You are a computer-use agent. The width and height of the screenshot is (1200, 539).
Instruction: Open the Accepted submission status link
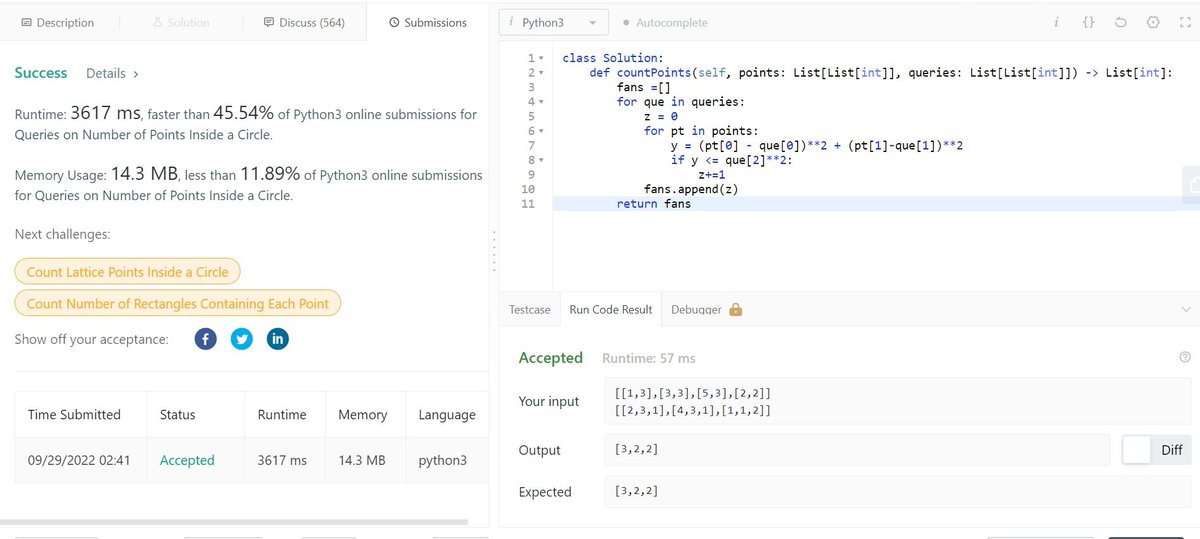pyautogui.click(x=187, y=461)
